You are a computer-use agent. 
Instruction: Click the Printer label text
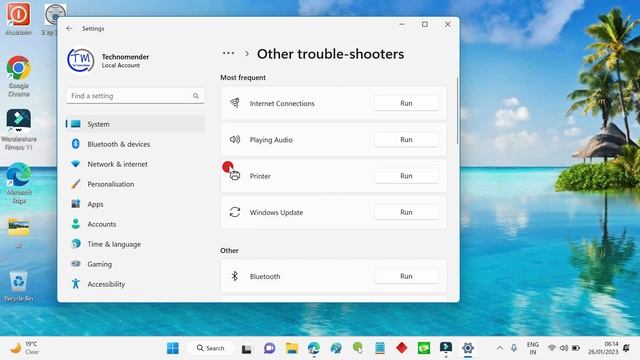pos(260,176)
